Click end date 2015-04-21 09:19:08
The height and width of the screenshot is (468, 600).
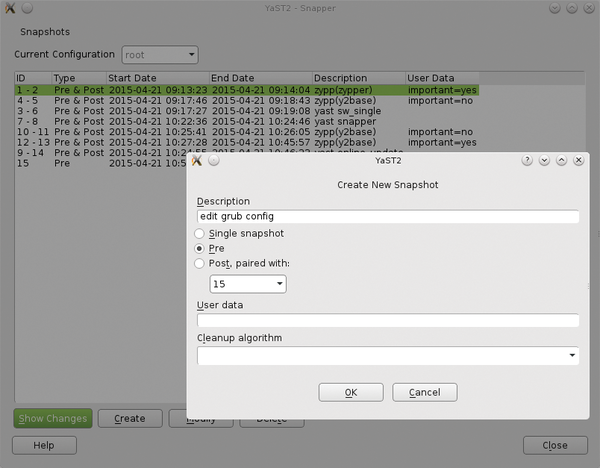[261, 111]
